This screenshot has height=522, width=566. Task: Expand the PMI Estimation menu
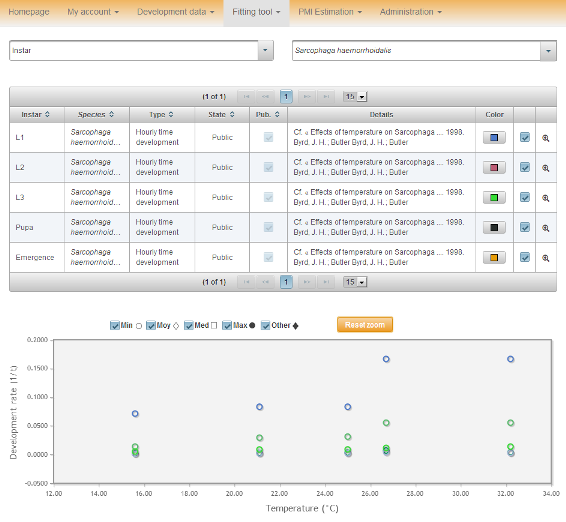click(330, 12)
